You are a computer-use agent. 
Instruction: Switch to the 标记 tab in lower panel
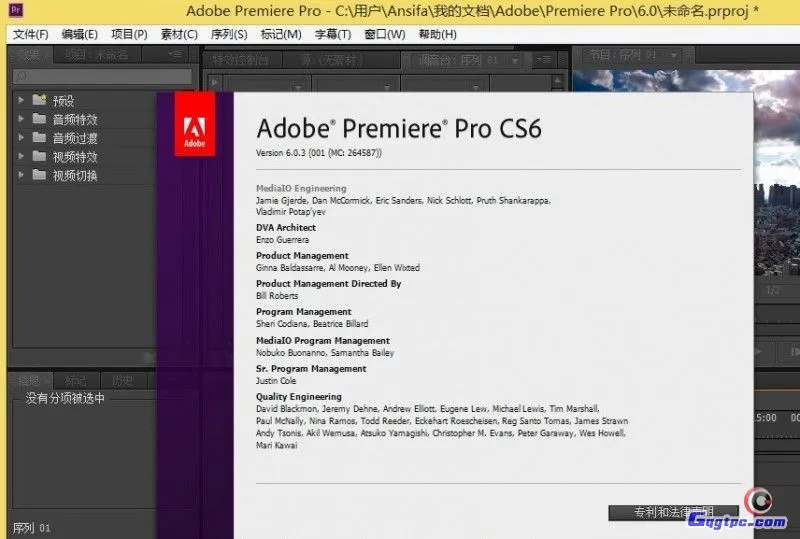click(x=76, y=381)
